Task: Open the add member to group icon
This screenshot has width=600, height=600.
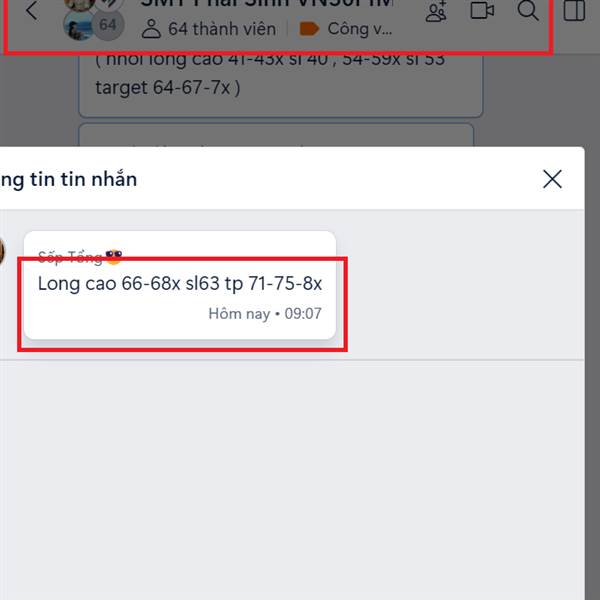Action: pyautogui.click(x=436, y=11)
